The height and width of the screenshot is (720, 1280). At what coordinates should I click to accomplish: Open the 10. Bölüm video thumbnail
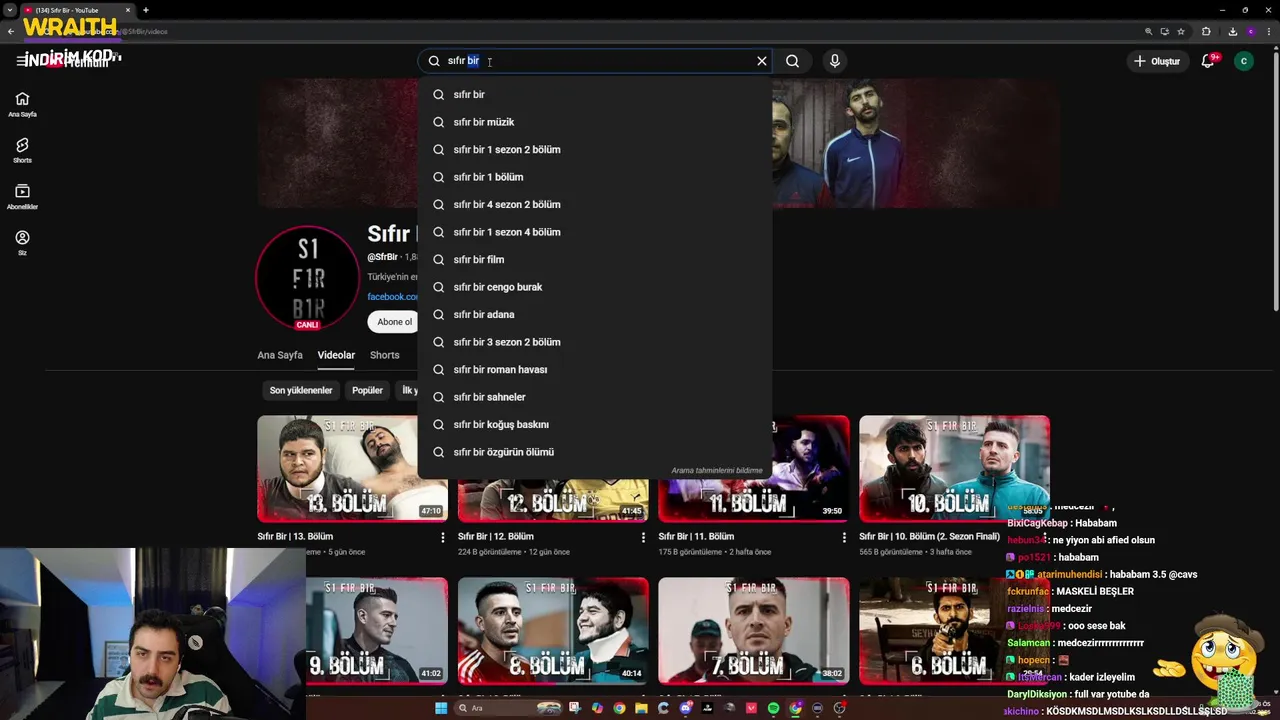954,468
